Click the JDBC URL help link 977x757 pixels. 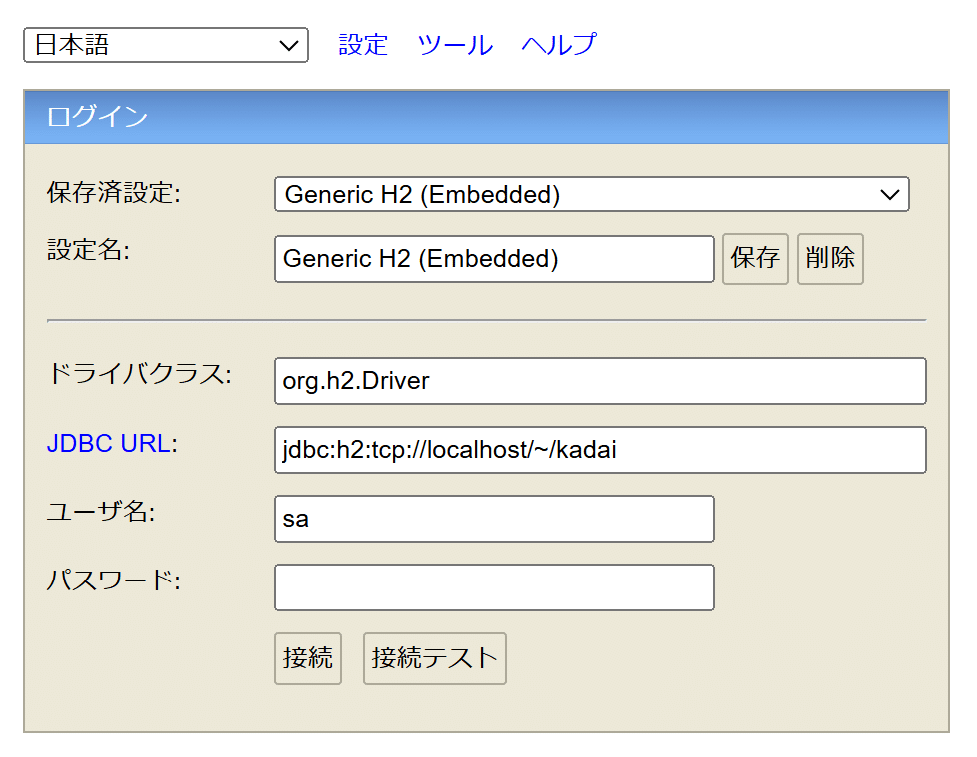click(x=110, y=444)
